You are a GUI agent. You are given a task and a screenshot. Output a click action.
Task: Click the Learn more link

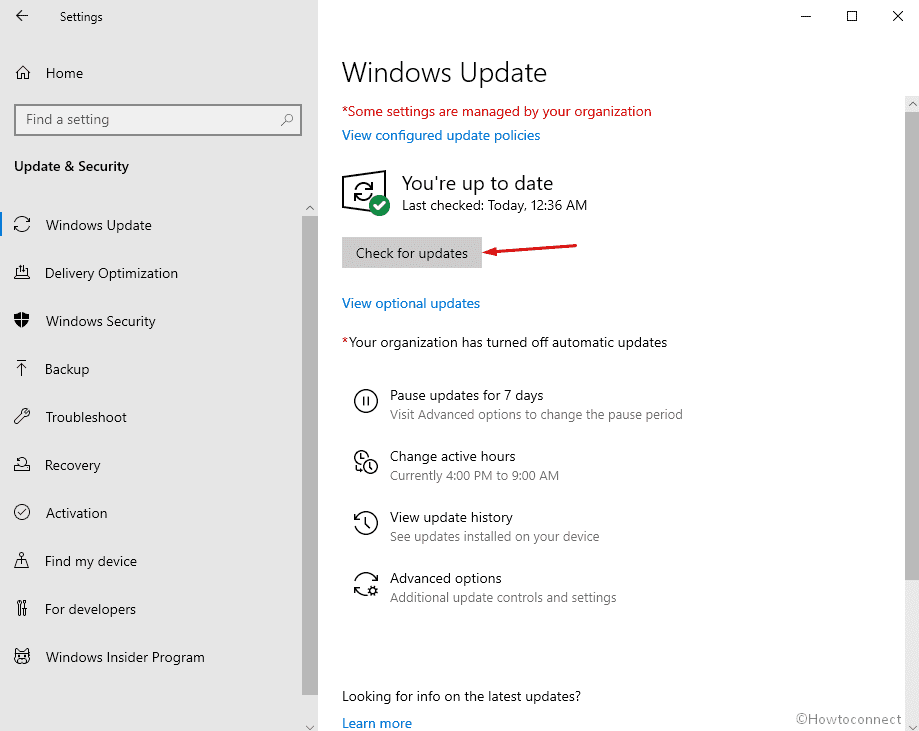point(377,723)
